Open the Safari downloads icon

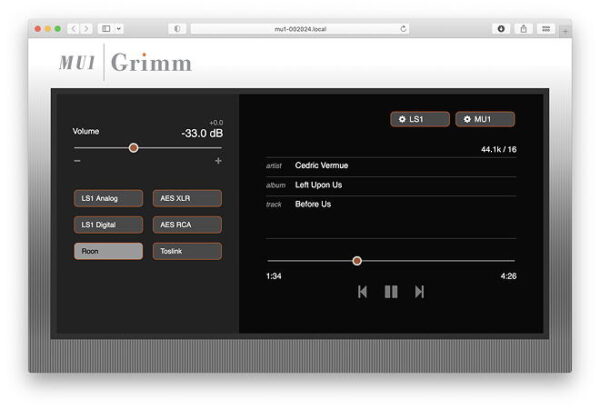tap(502, 29)
